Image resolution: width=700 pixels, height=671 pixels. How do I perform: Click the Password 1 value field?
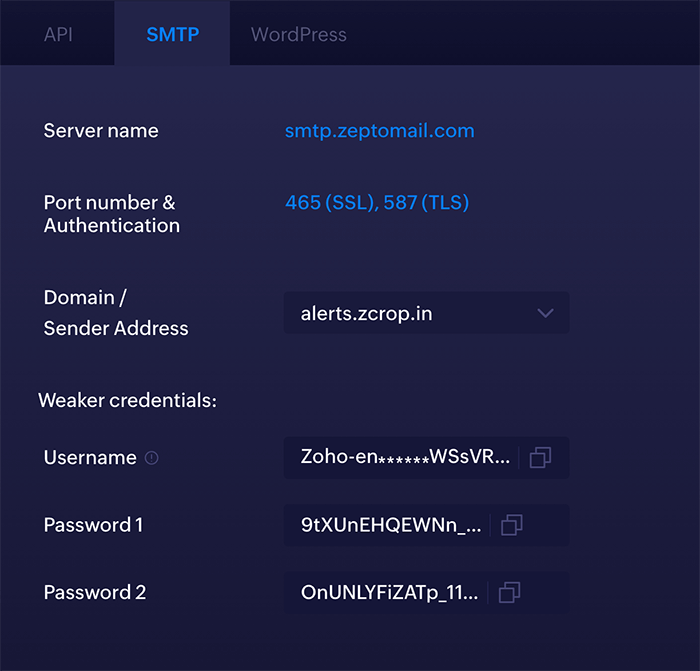pyautogui.click(x=391, y=525)
